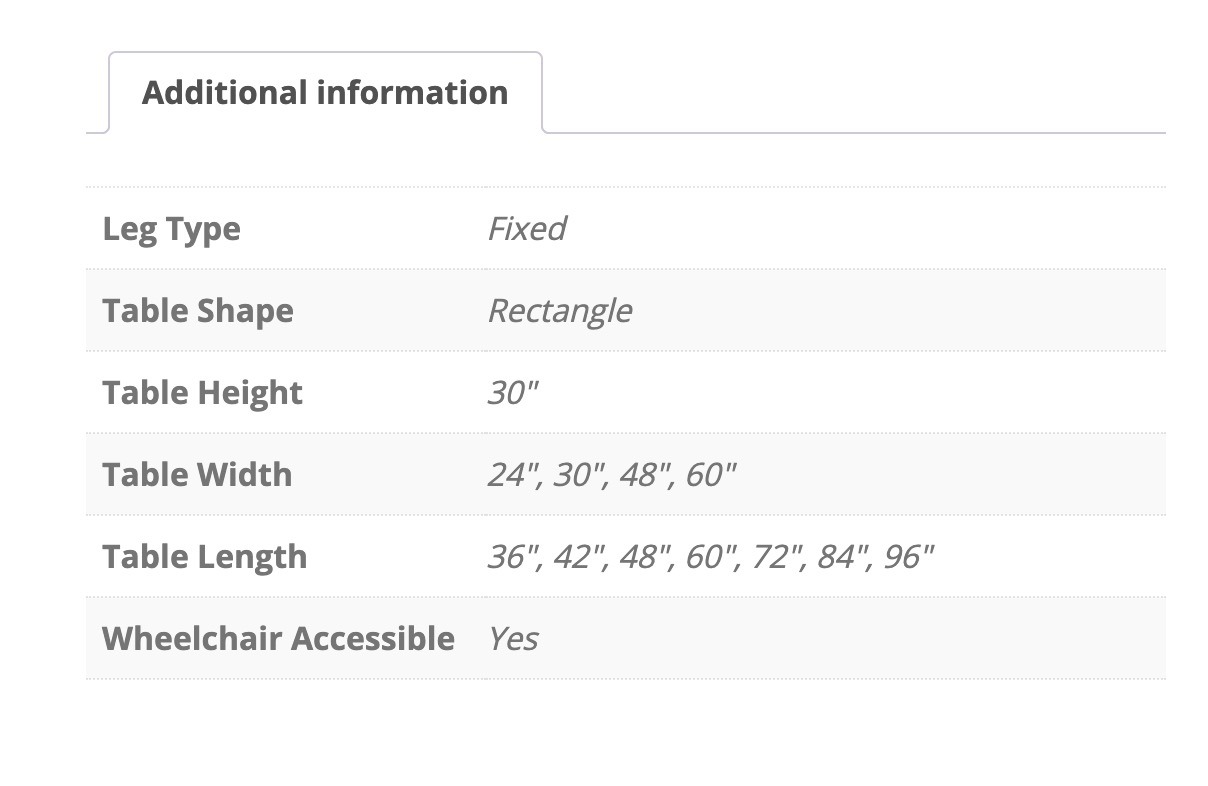Click 48" in the Table Width row
Viewport: 1208px width, 786px height.
pyautogui.click(x=645, y=474)
